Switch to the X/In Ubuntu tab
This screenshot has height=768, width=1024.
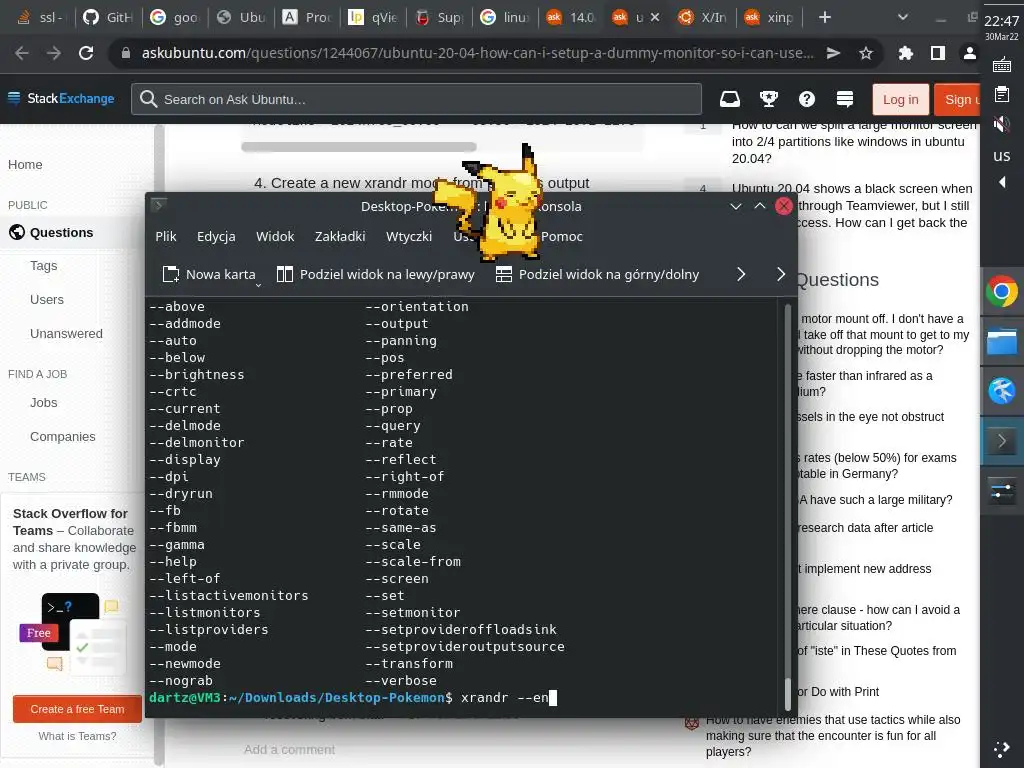pos(702,18)
